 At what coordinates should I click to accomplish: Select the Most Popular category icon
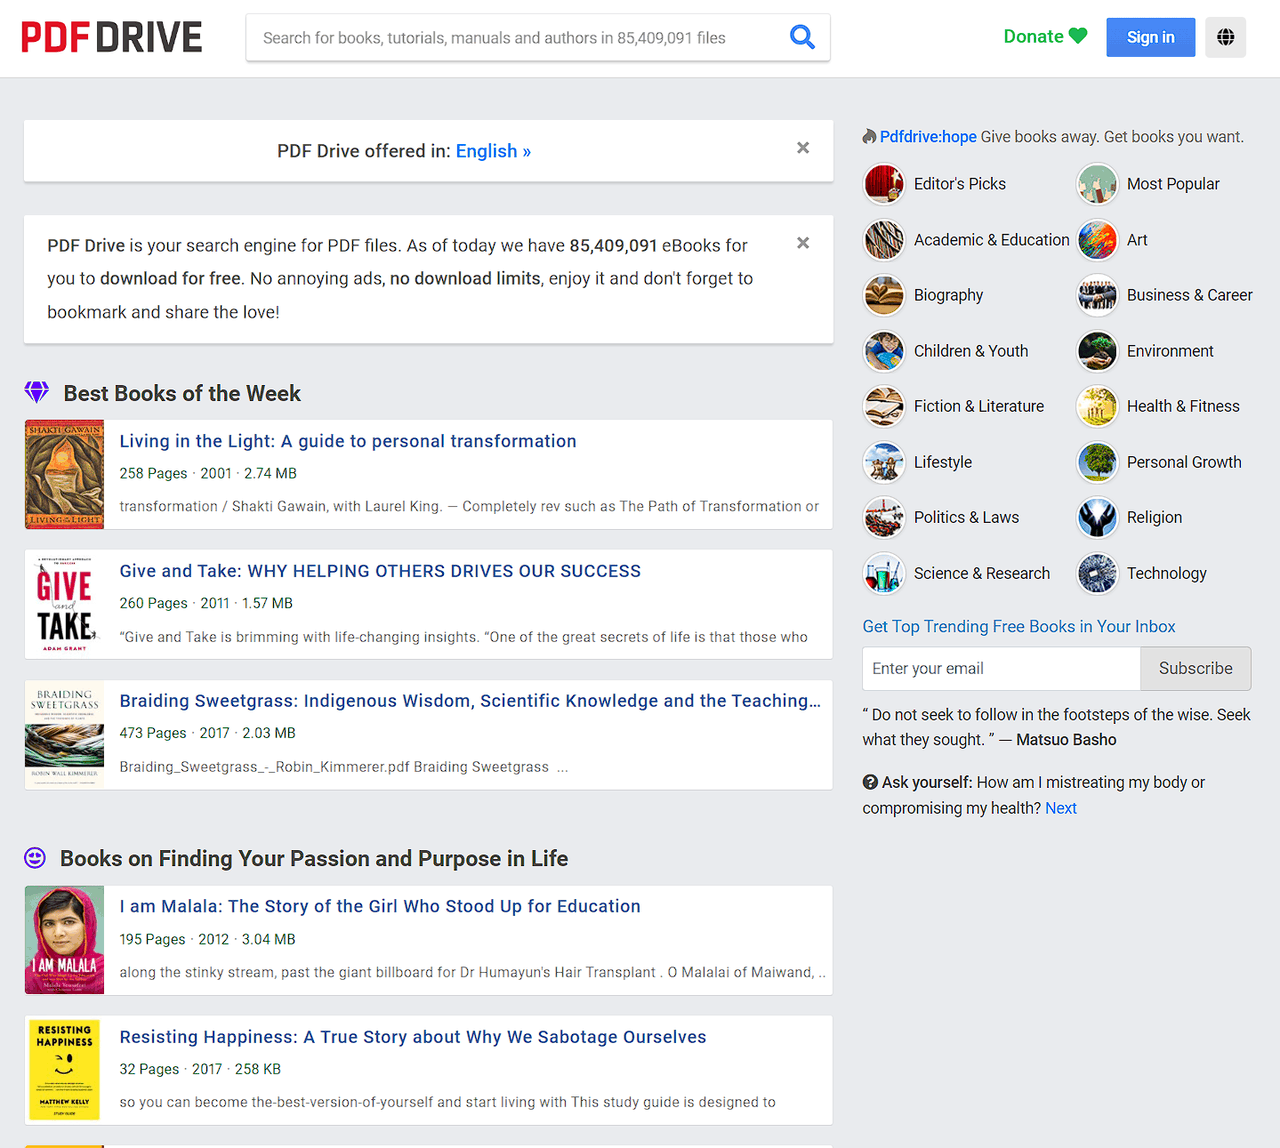[x=1097, y=184]
